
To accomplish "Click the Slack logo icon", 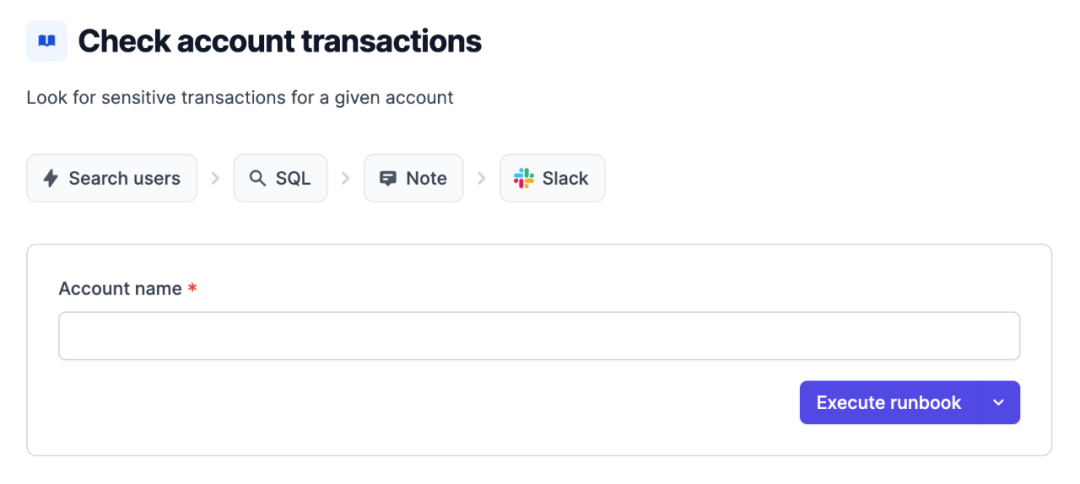I will [x=524, y=178].
